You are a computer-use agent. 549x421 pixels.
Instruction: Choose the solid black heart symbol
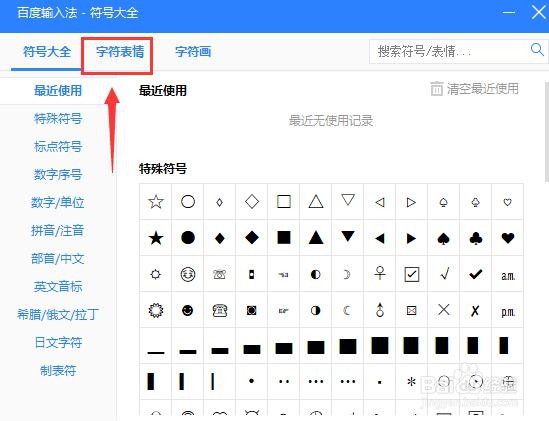508,238
